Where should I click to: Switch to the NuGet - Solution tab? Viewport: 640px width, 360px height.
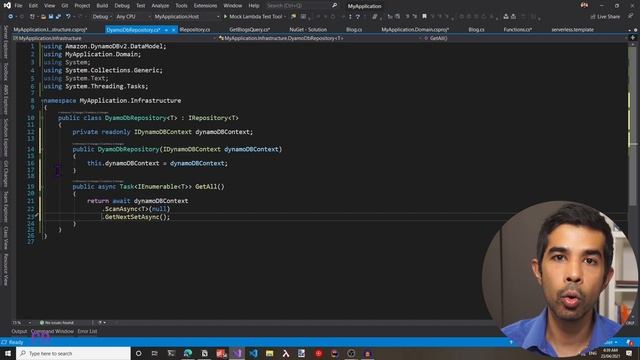308,30
